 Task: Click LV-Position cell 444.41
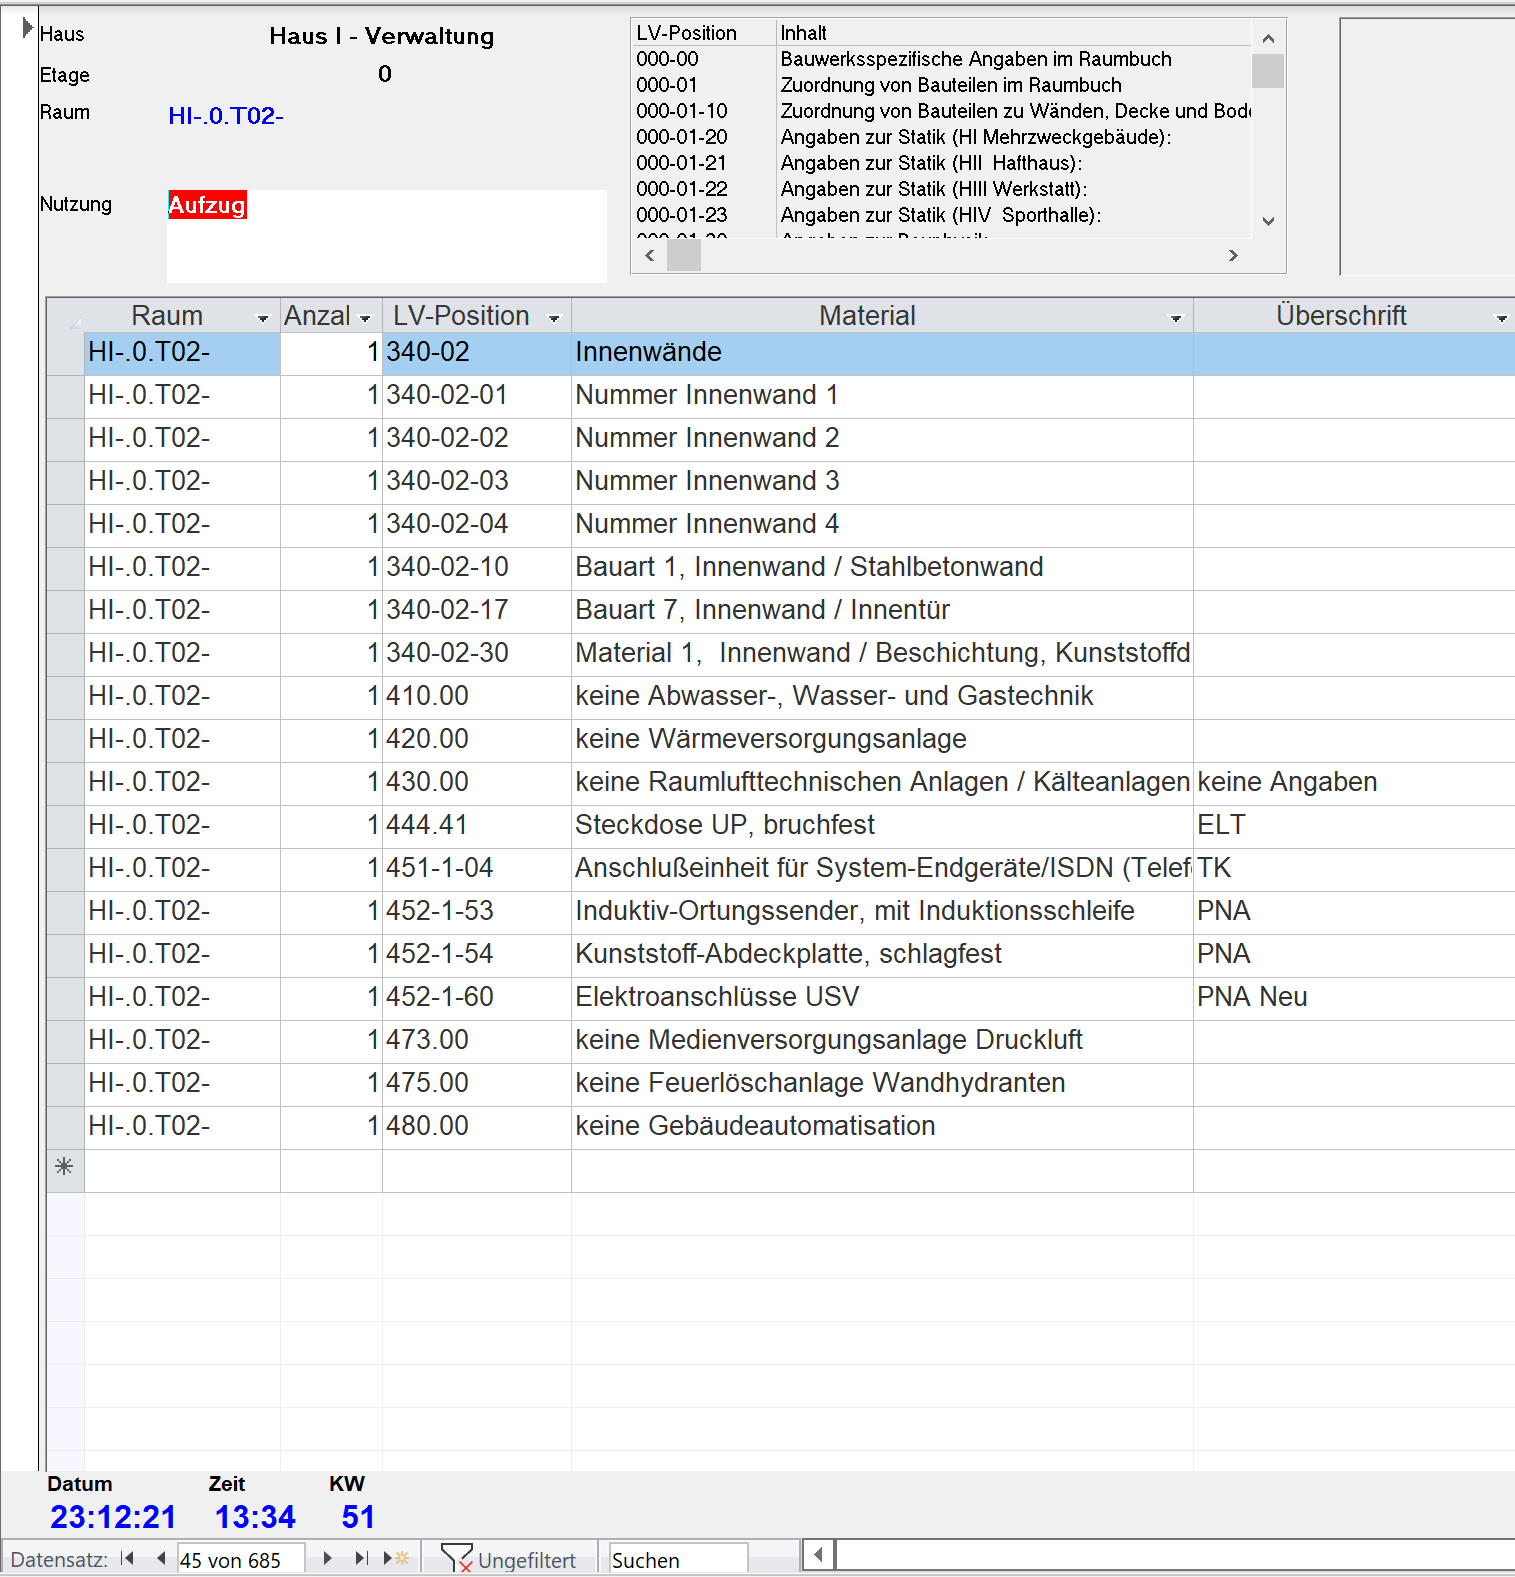point(476,825)
